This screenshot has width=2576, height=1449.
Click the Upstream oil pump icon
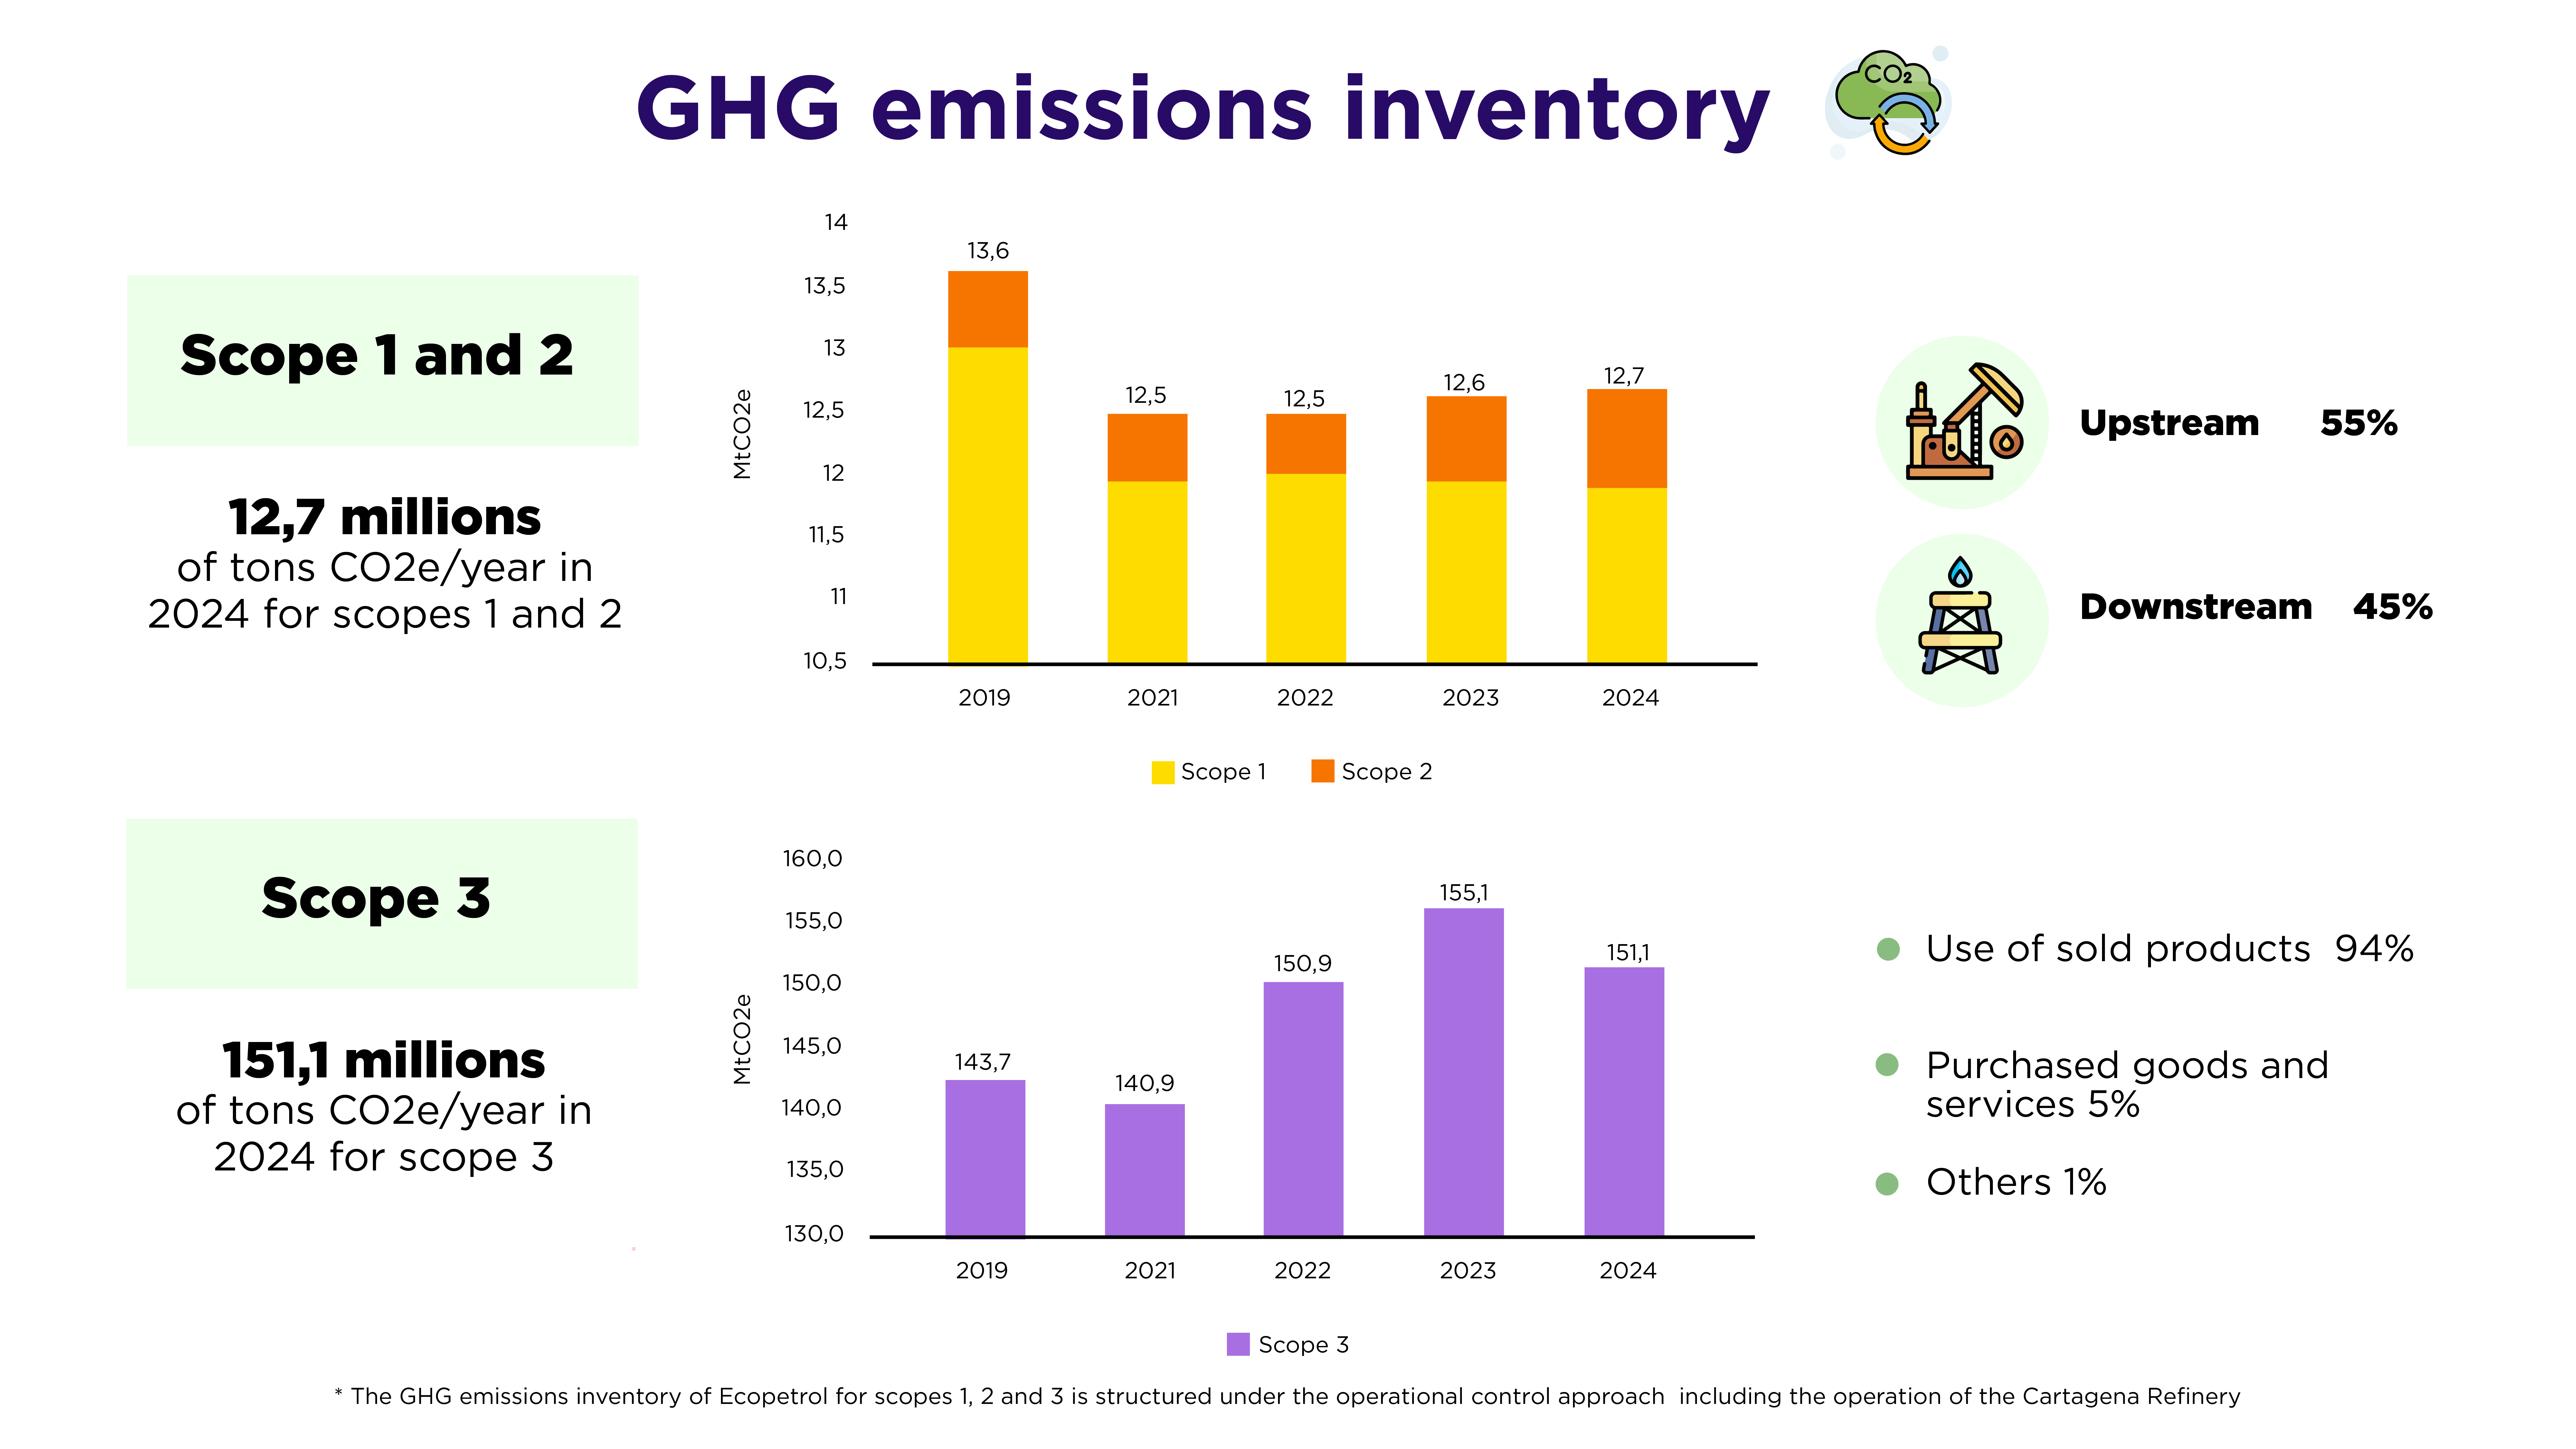1962,422
